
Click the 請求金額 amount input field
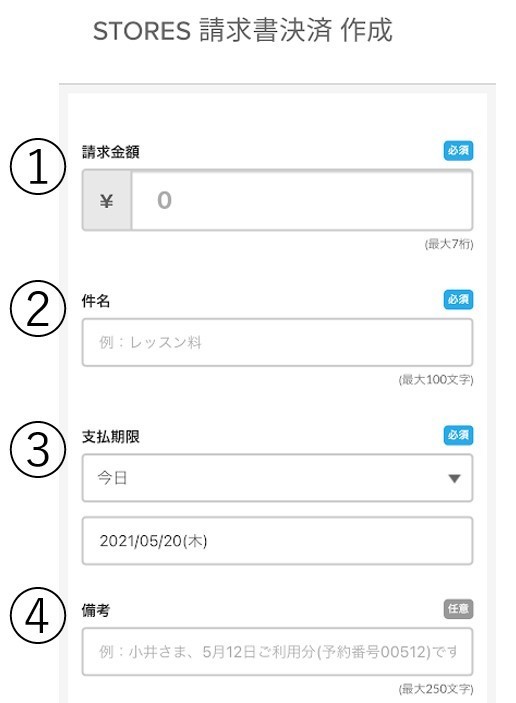click(x=302, y=200)
